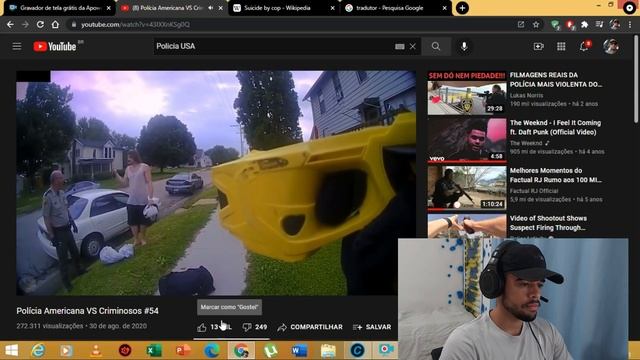The height and width of the screenshot is (360, 640).
Task: Click the video player to pause
Action: point(216,183)
